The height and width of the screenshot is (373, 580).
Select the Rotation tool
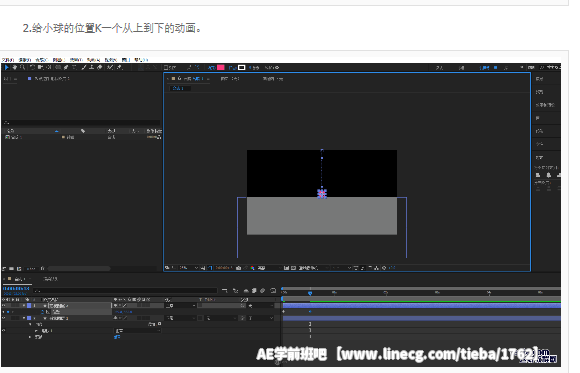33,67
